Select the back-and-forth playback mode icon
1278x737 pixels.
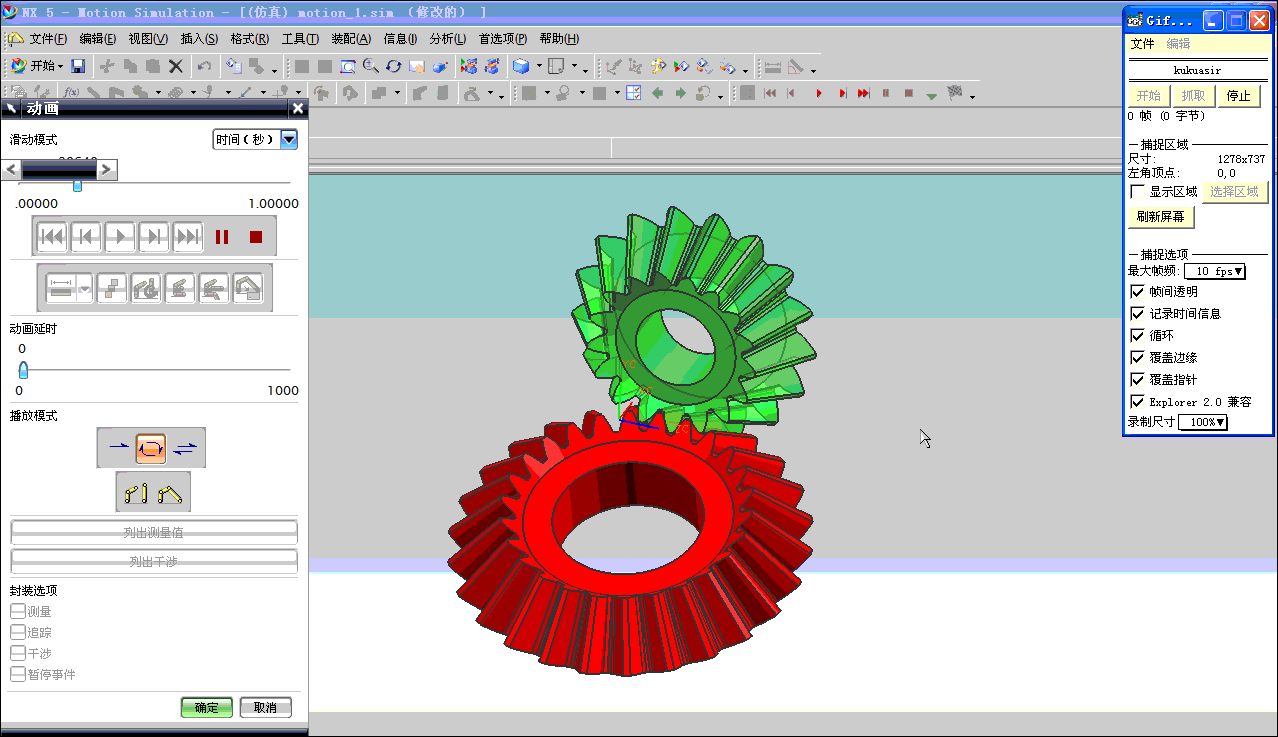click(x=185, y=447)
